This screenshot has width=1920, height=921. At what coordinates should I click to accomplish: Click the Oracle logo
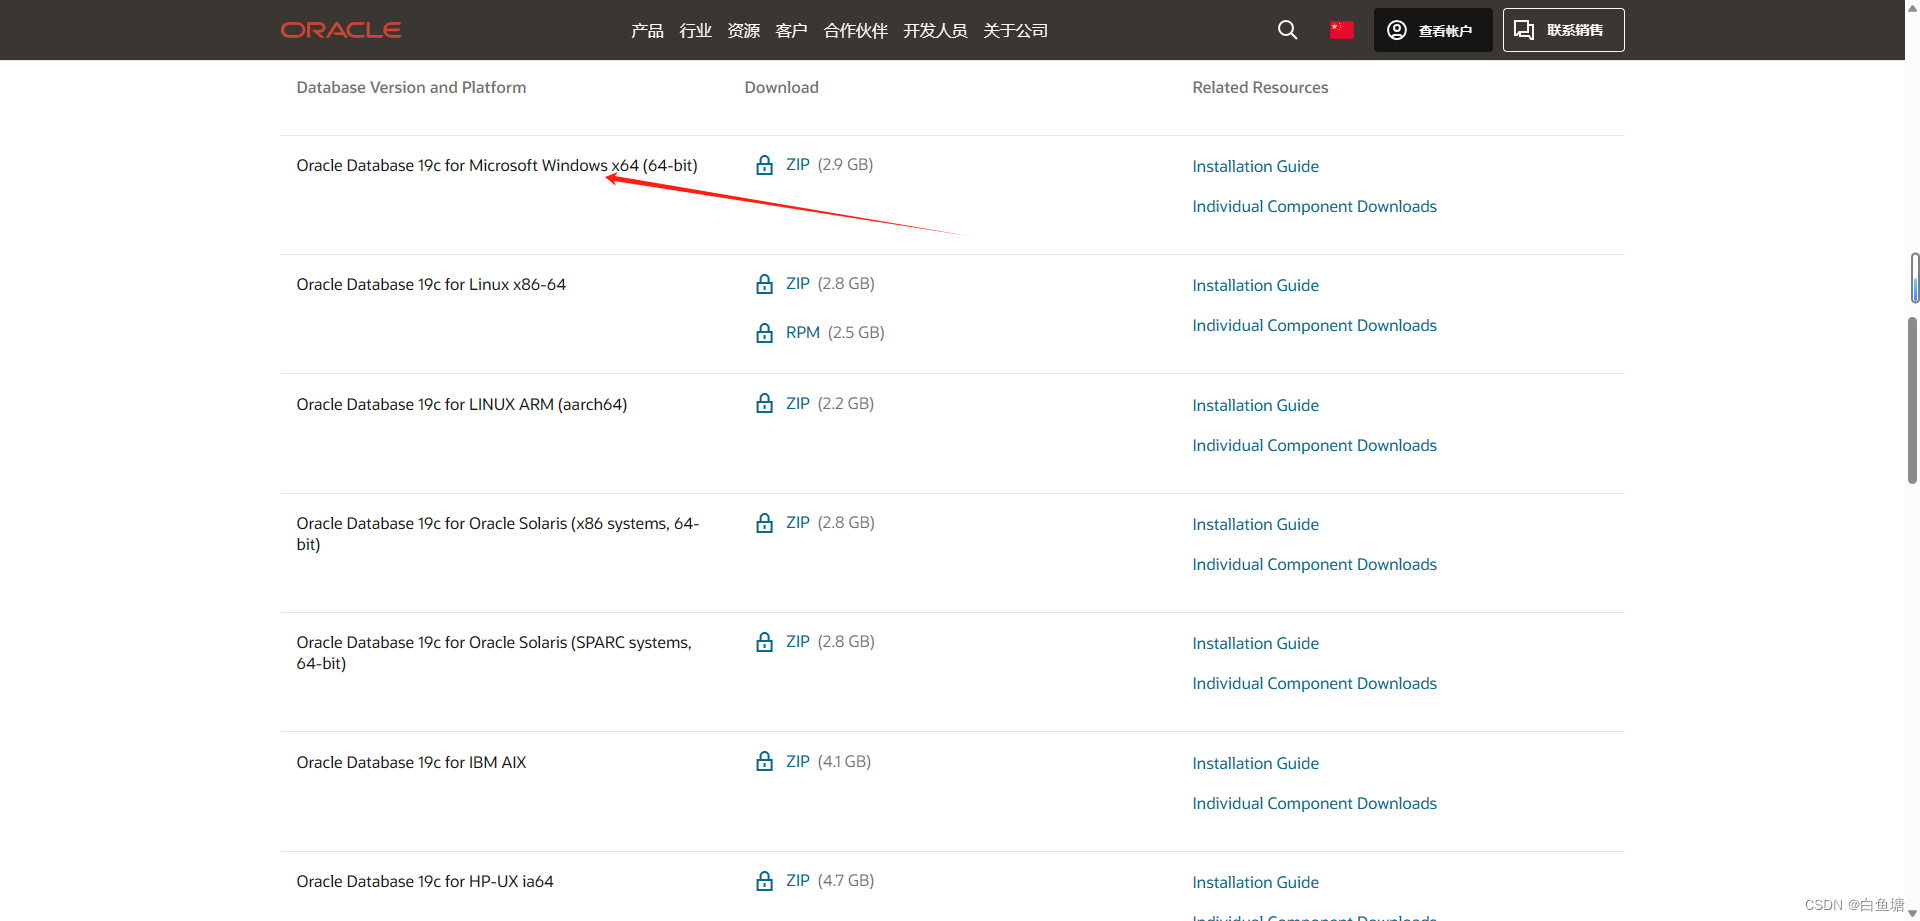341,30
